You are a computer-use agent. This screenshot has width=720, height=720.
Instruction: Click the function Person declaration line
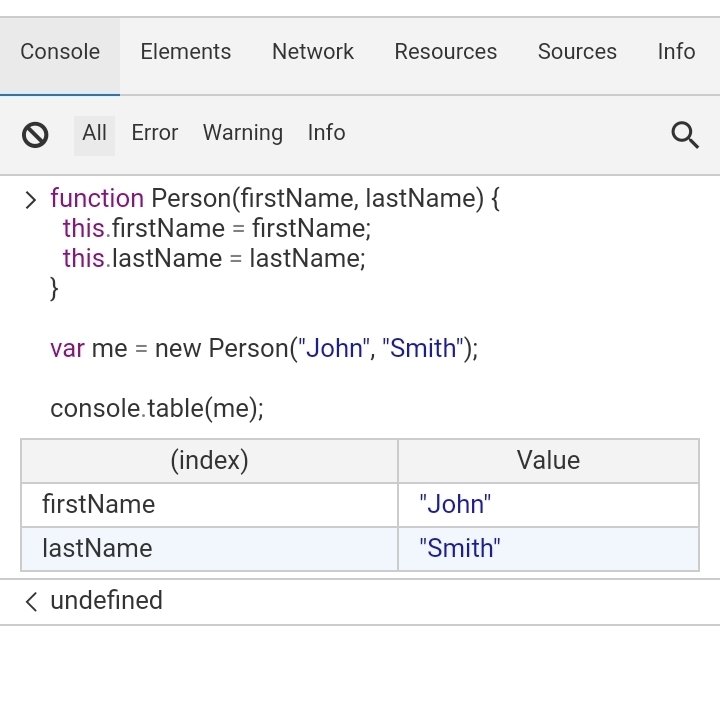click(275, 199)
